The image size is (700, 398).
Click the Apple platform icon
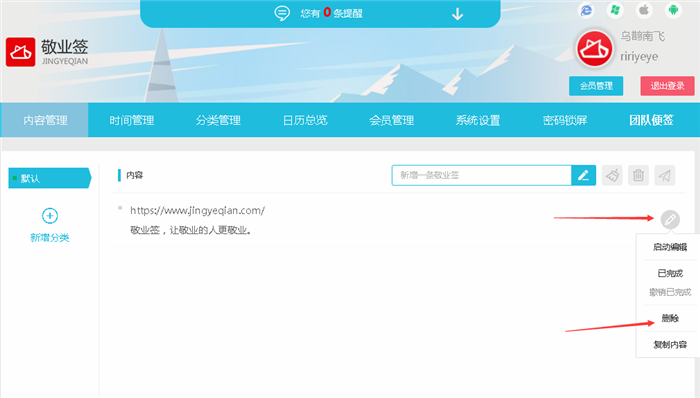coord(644,10)
